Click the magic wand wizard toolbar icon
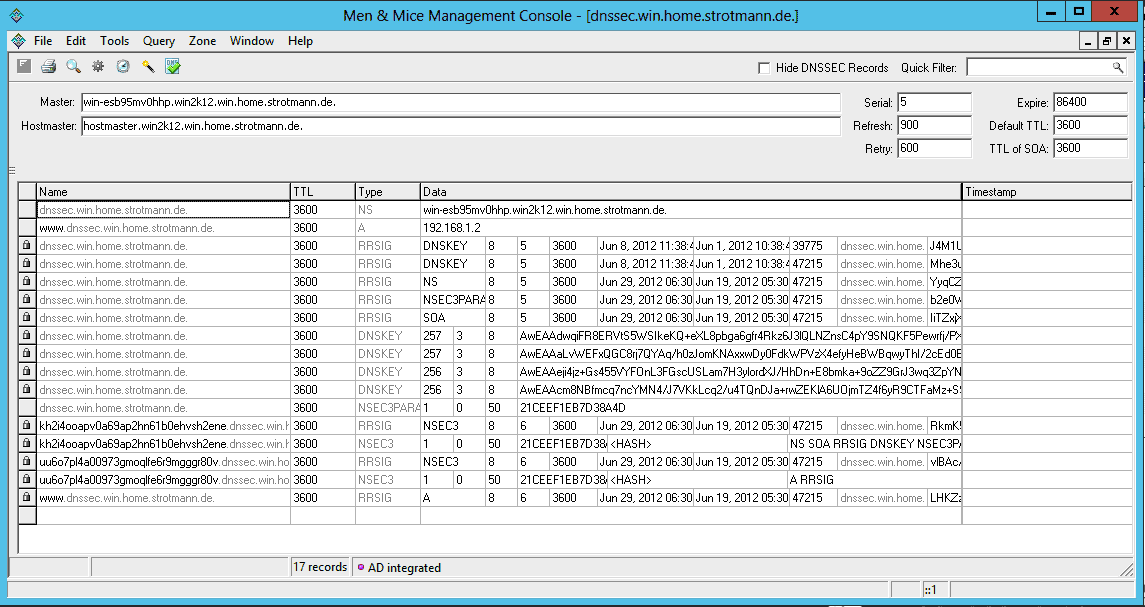1145x607 pixels. point(147,66)
